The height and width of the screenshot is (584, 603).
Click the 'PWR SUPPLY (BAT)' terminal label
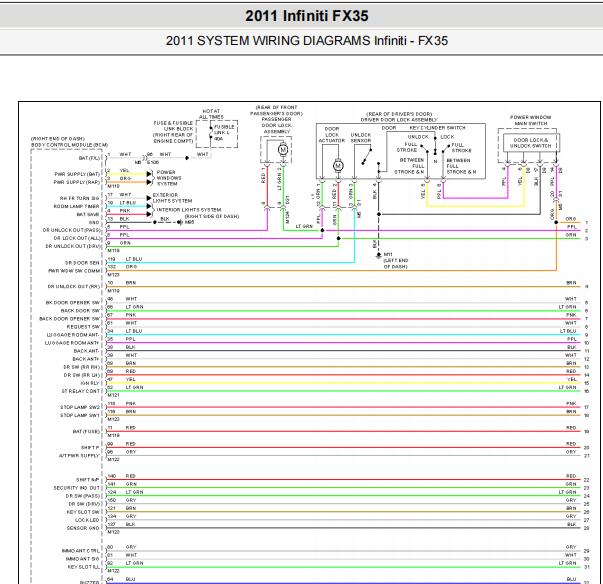(x=77, y=174)
